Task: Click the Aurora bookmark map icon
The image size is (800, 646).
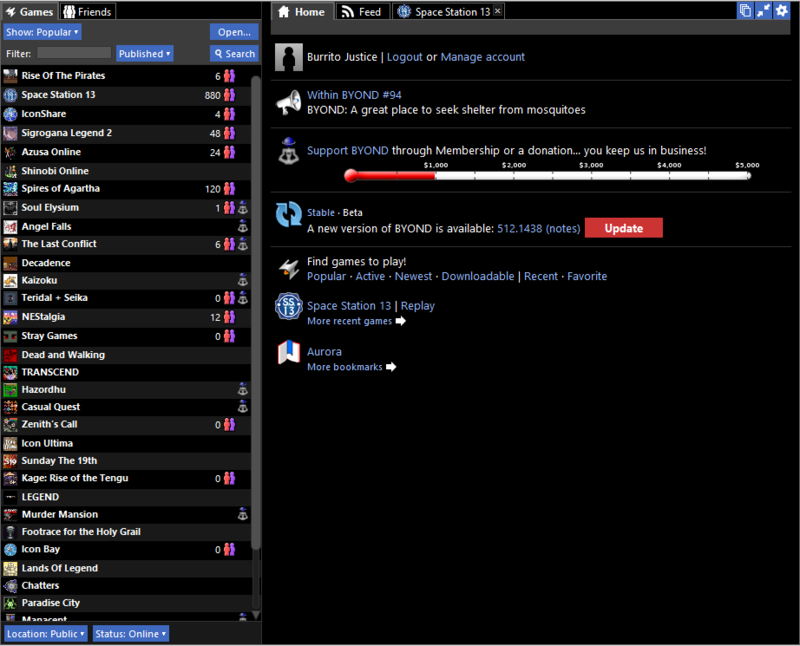Action: point(289,352)
